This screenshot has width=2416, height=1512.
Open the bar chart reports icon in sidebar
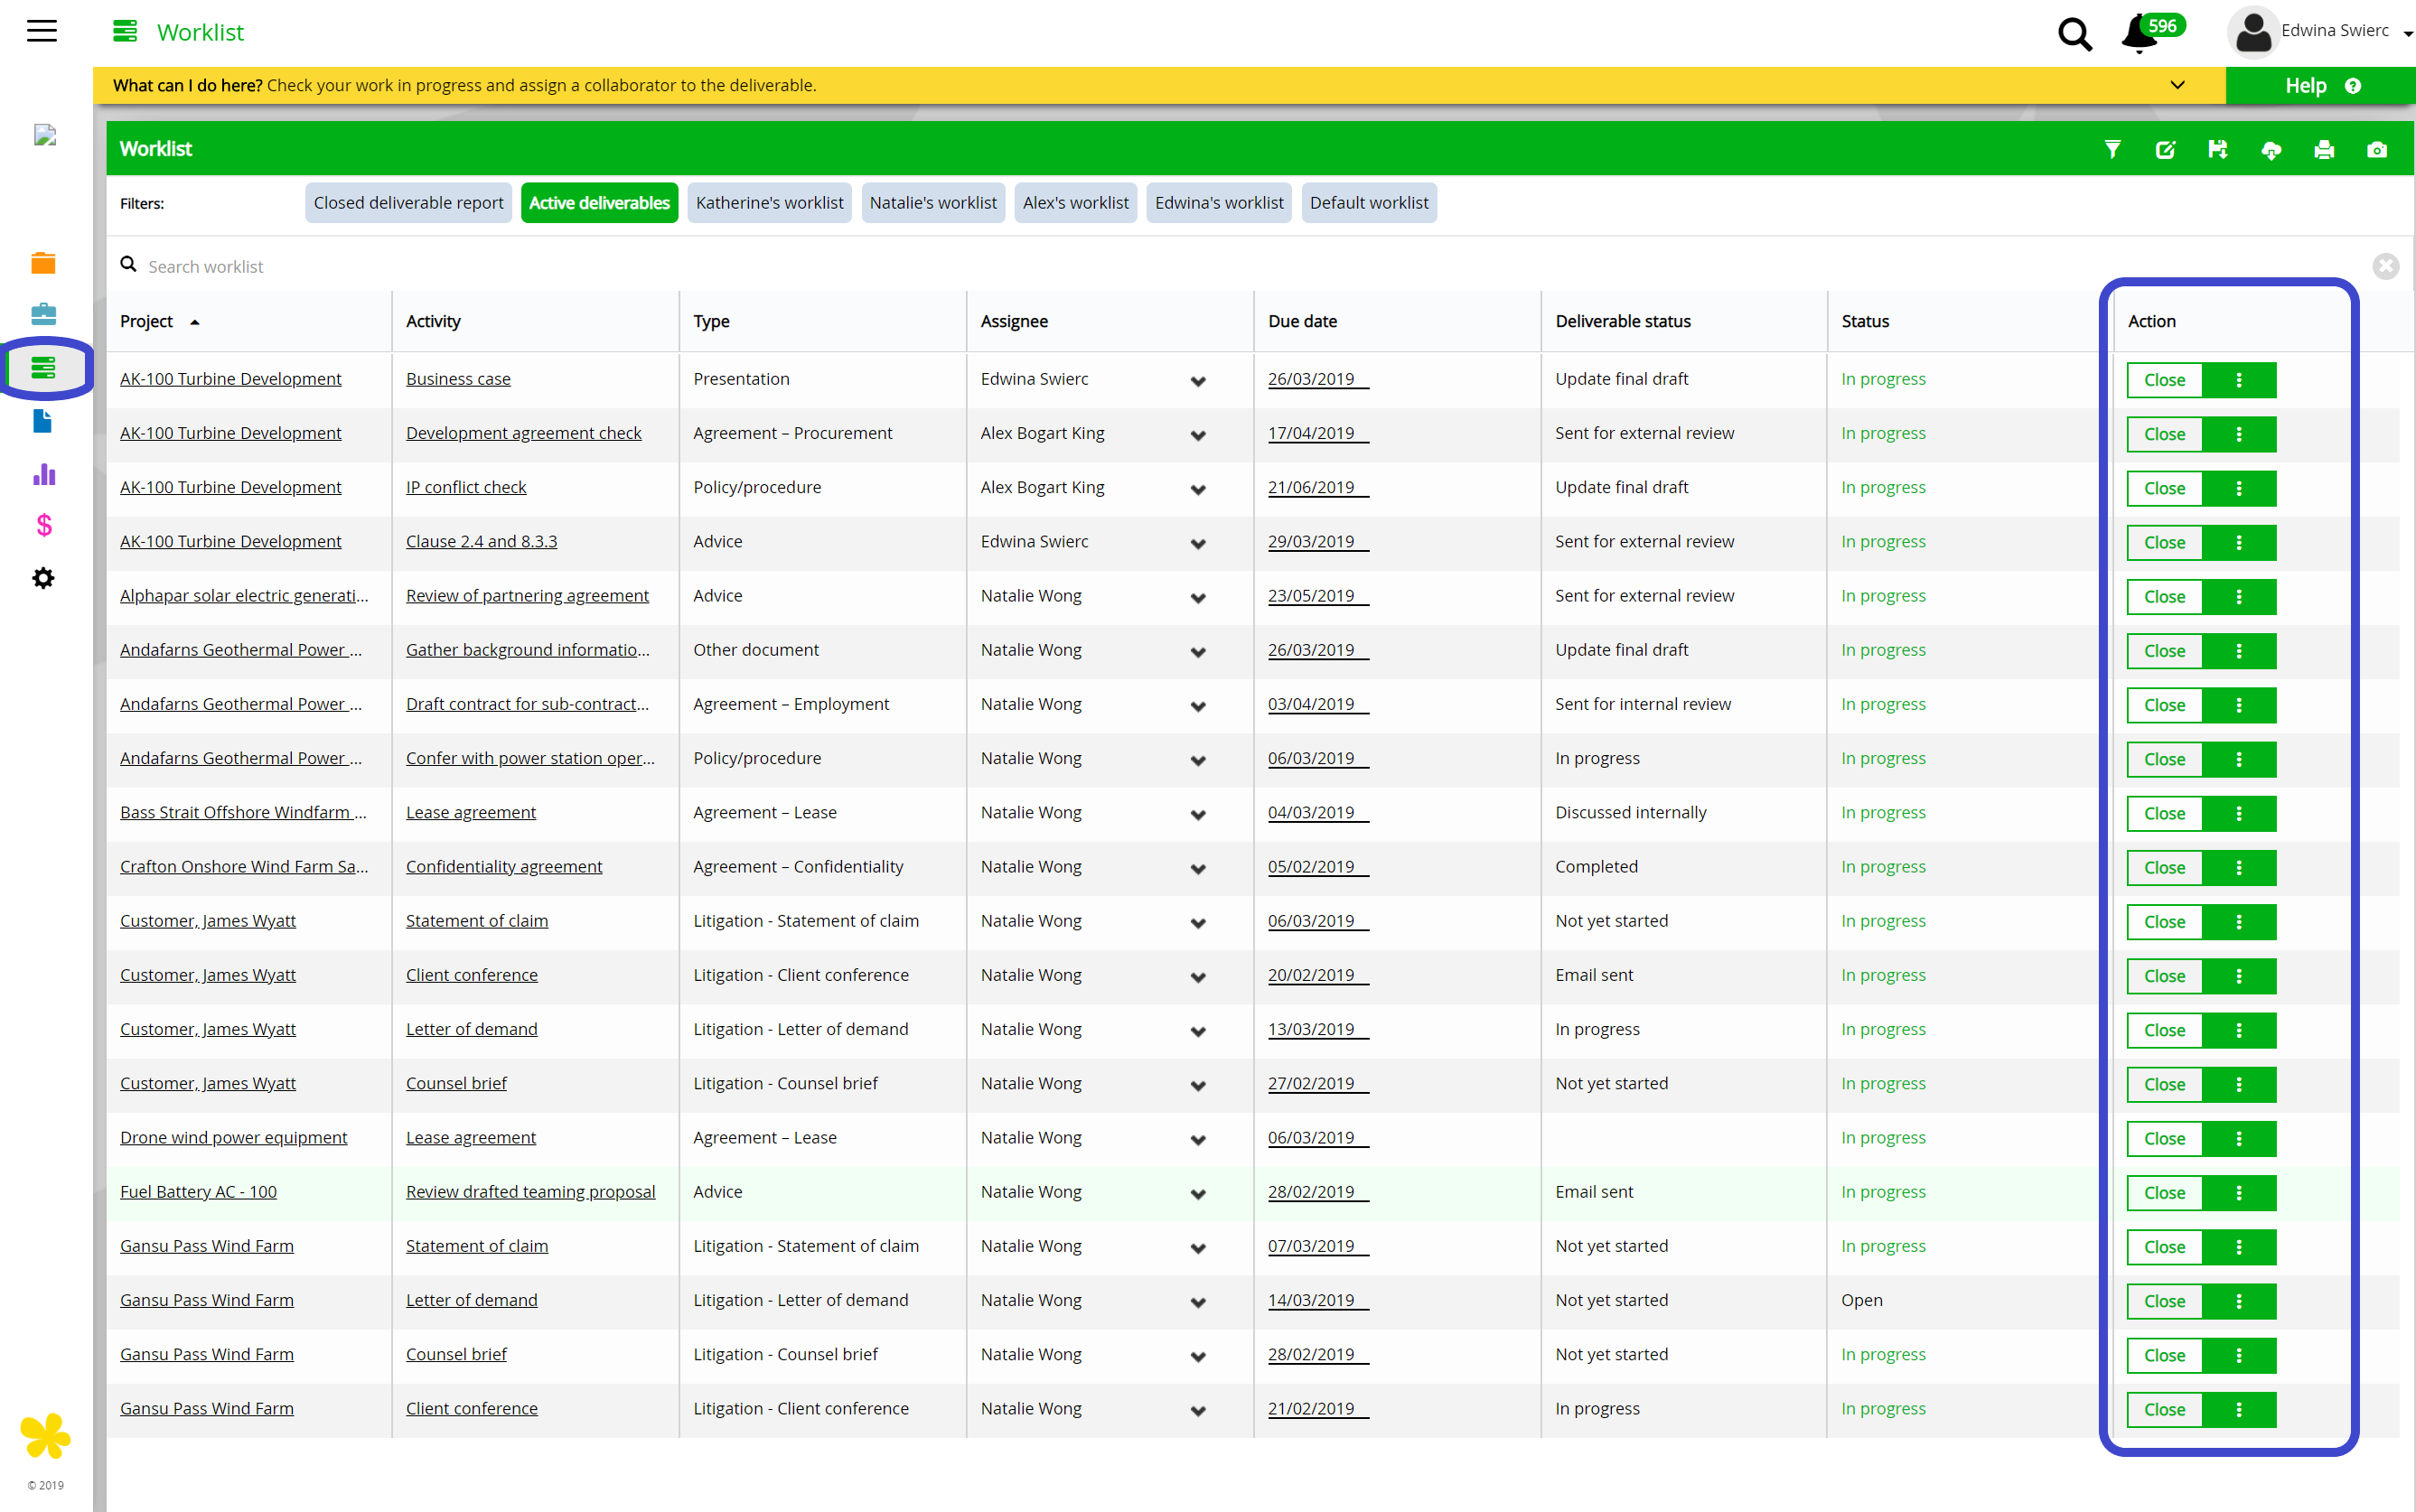43,474
